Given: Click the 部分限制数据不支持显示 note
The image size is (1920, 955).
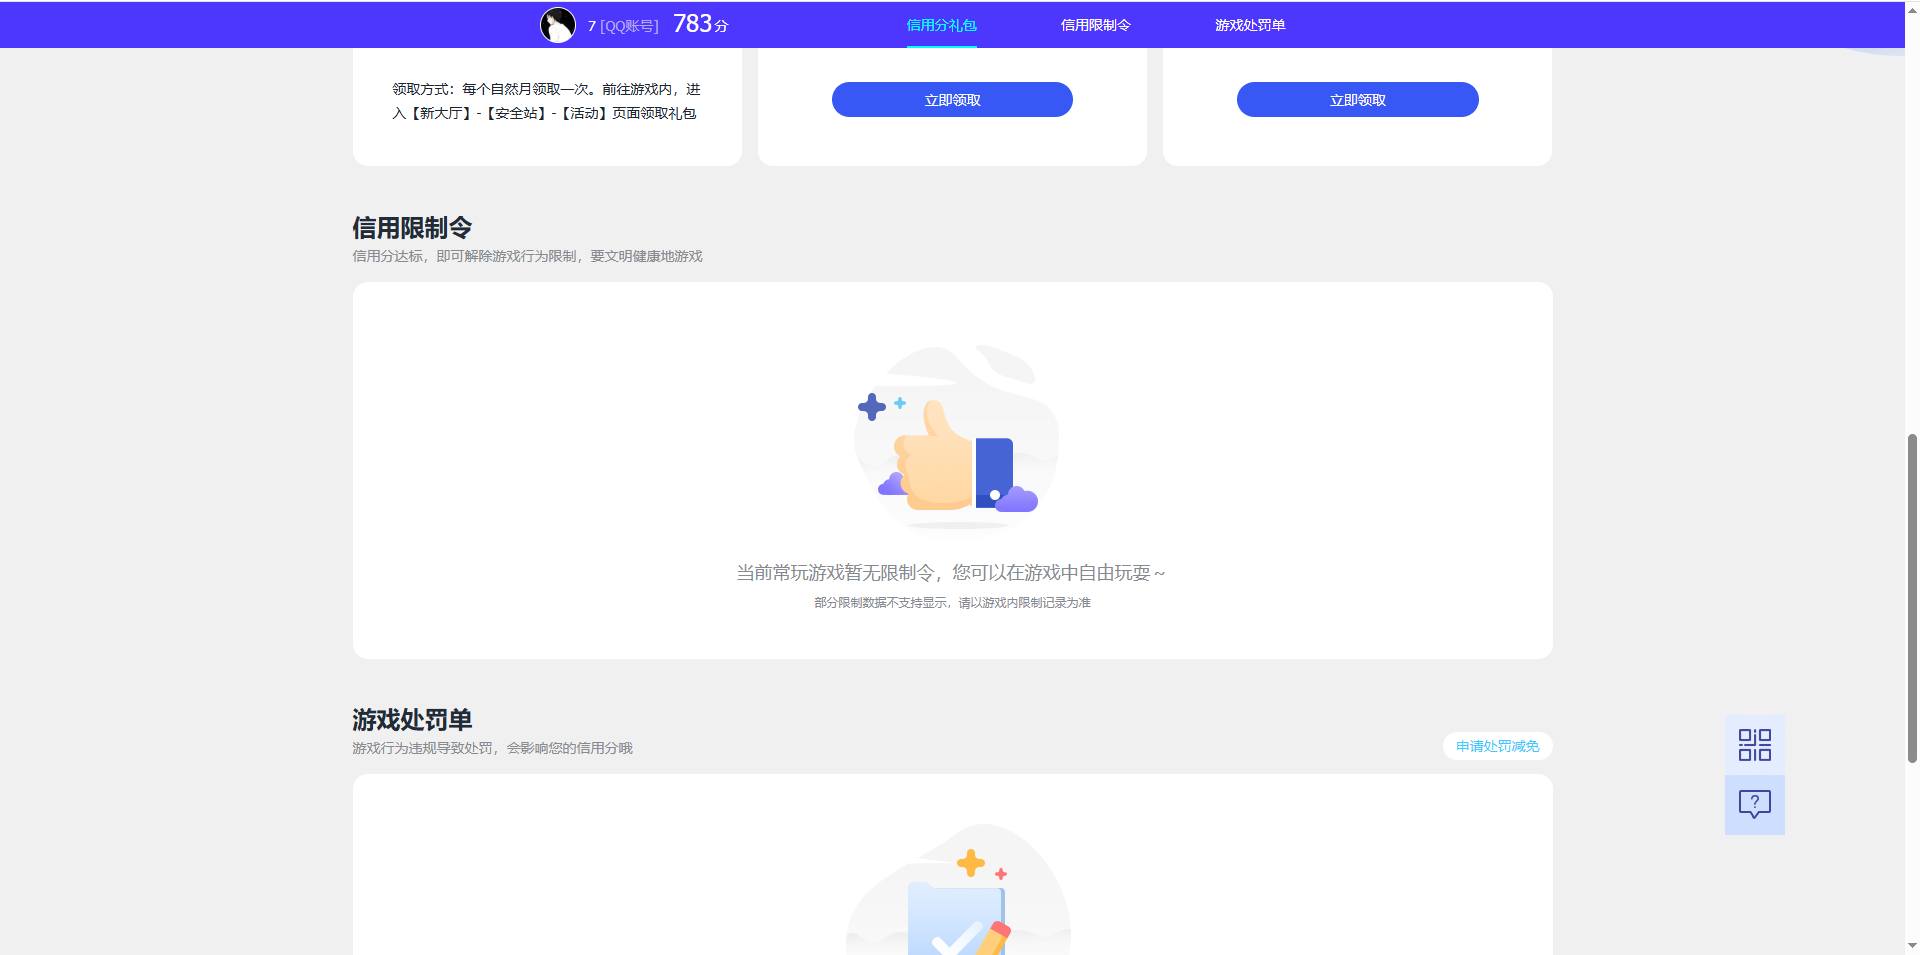Looking at the screenshot, I should (x=952, y=602).
